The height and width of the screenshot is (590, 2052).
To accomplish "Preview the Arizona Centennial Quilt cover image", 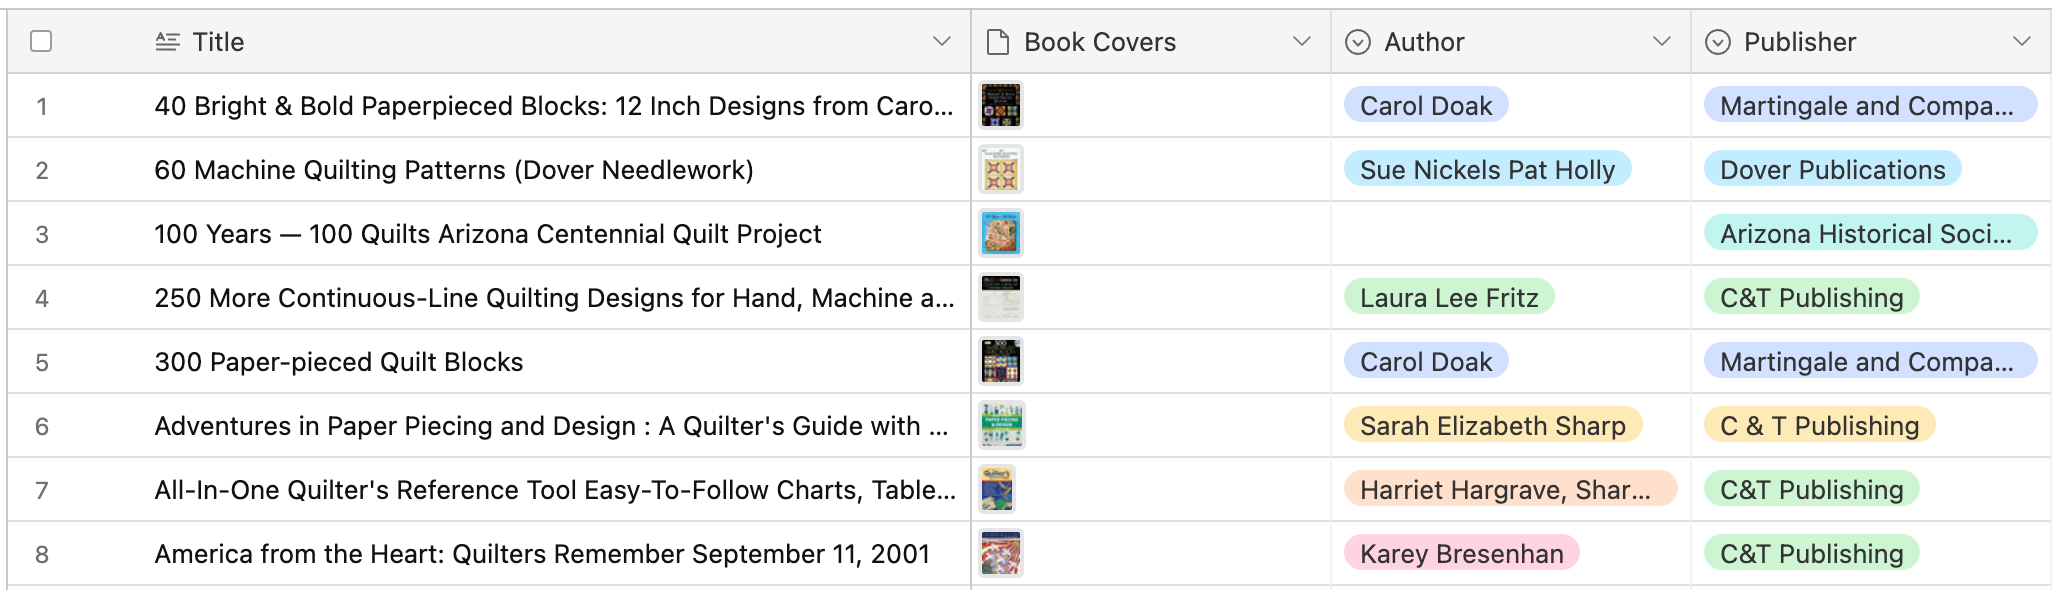I will click(1001, 233).
